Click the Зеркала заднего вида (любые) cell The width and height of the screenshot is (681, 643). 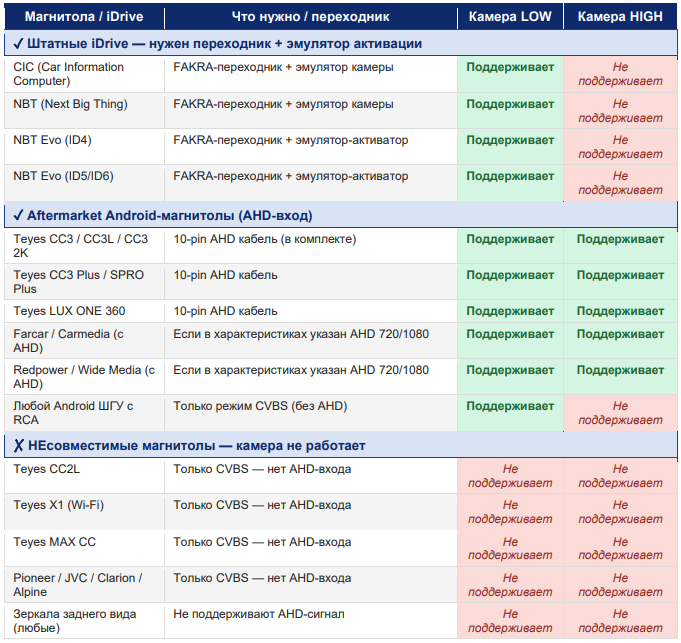click(x=84, y=621)
